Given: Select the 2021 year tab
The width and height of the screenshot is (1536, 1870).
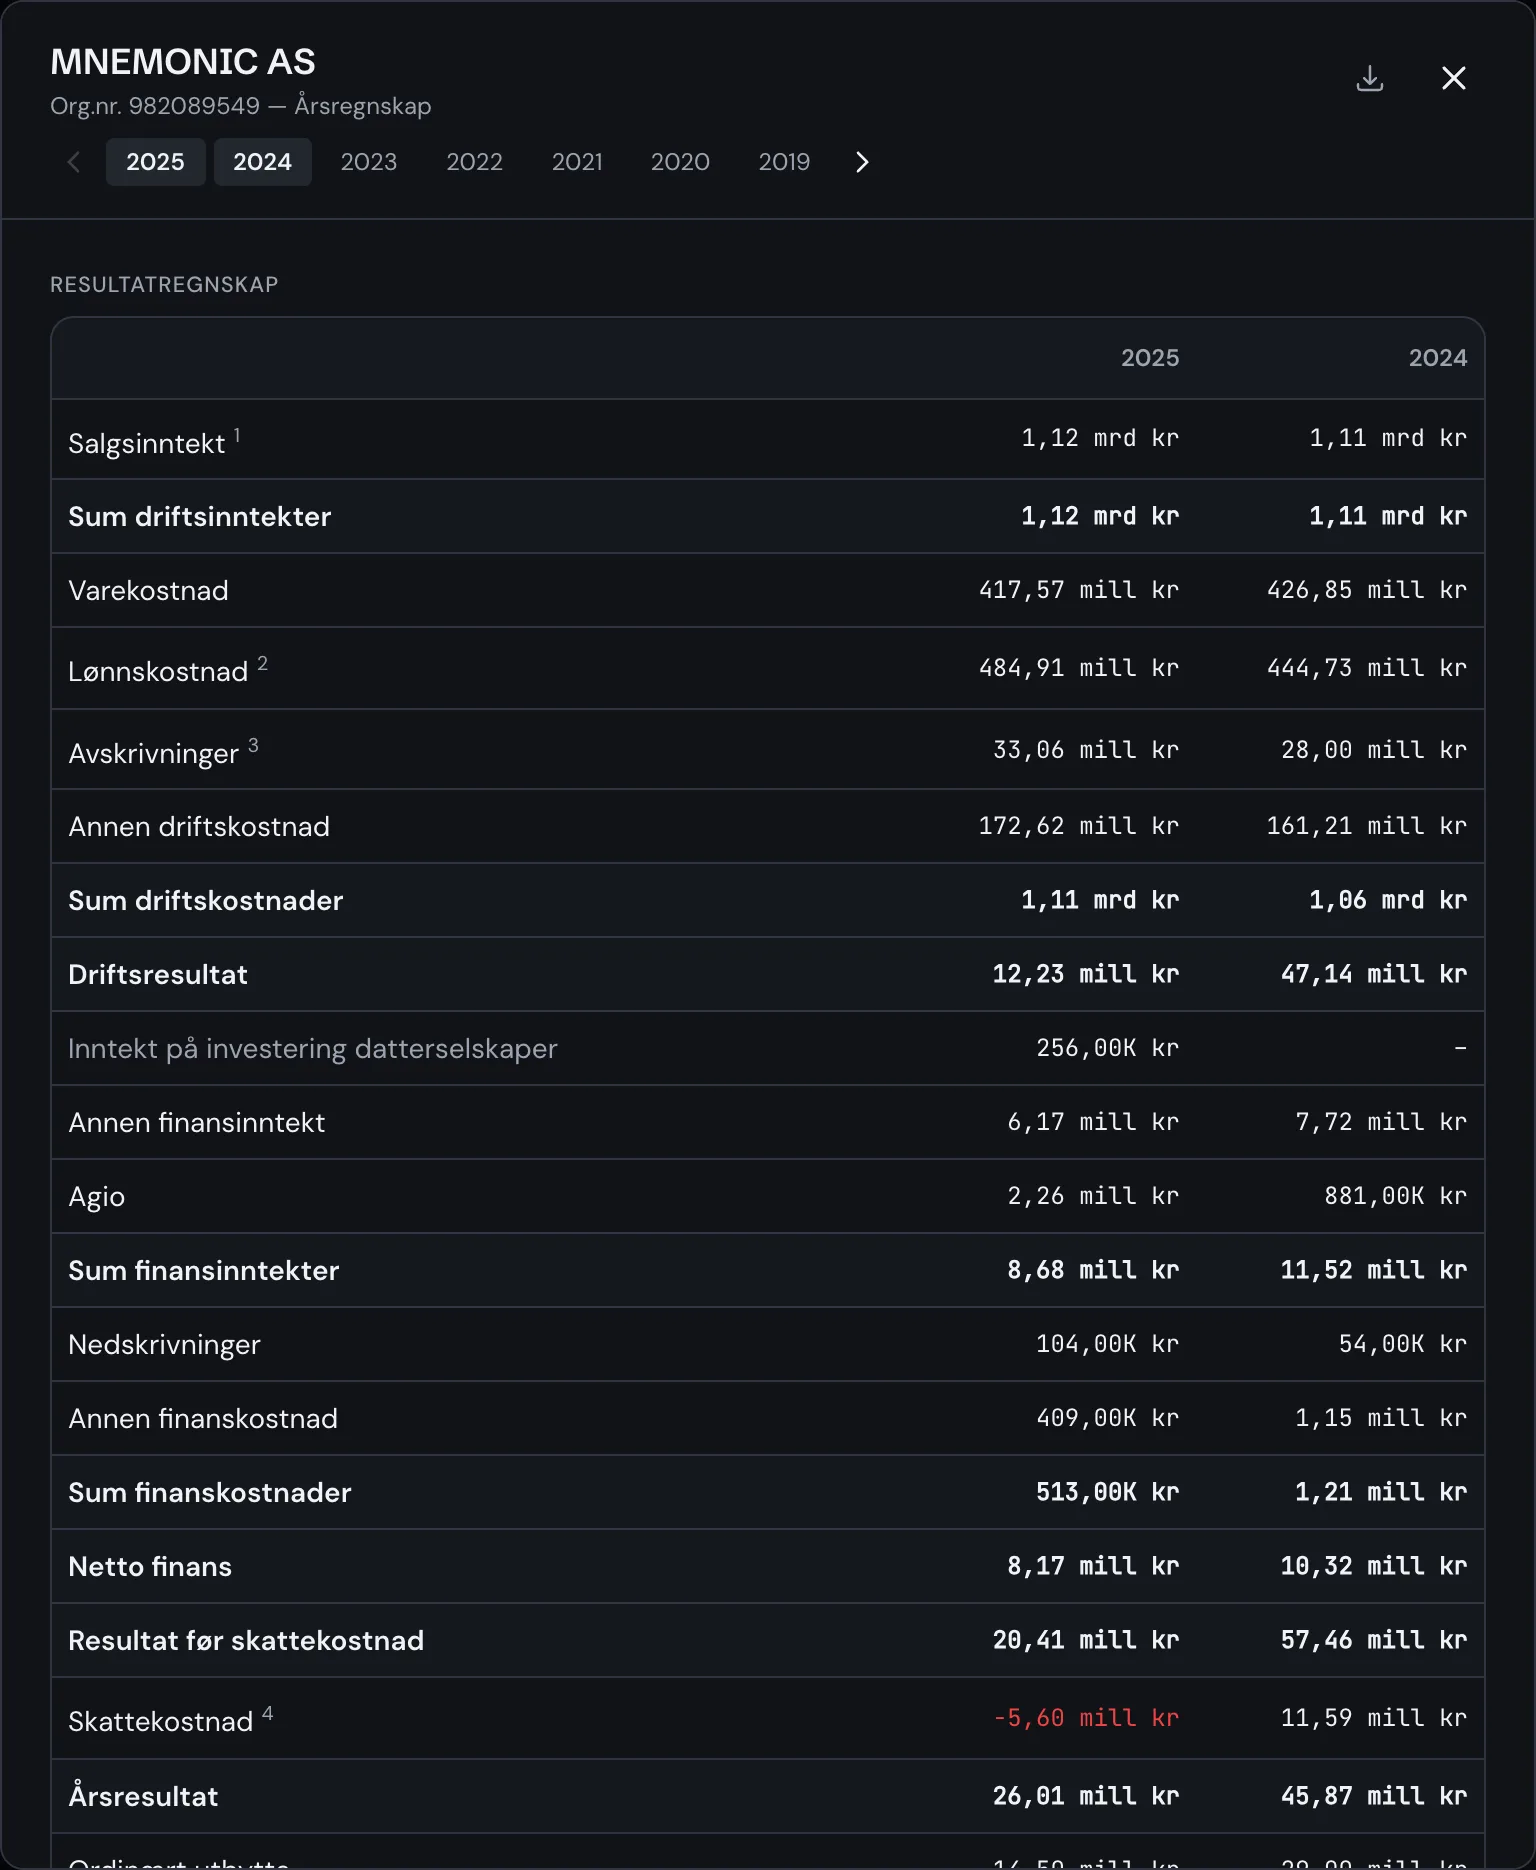Looking at the screenshot, I should point(577,162).
